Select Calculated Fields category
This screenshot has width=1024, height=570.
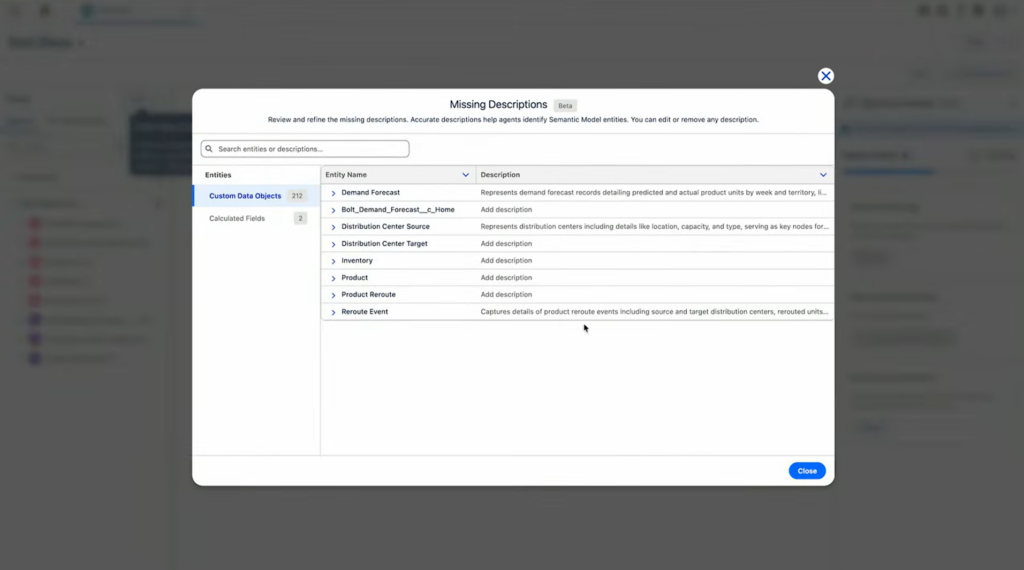click(256, 218)
